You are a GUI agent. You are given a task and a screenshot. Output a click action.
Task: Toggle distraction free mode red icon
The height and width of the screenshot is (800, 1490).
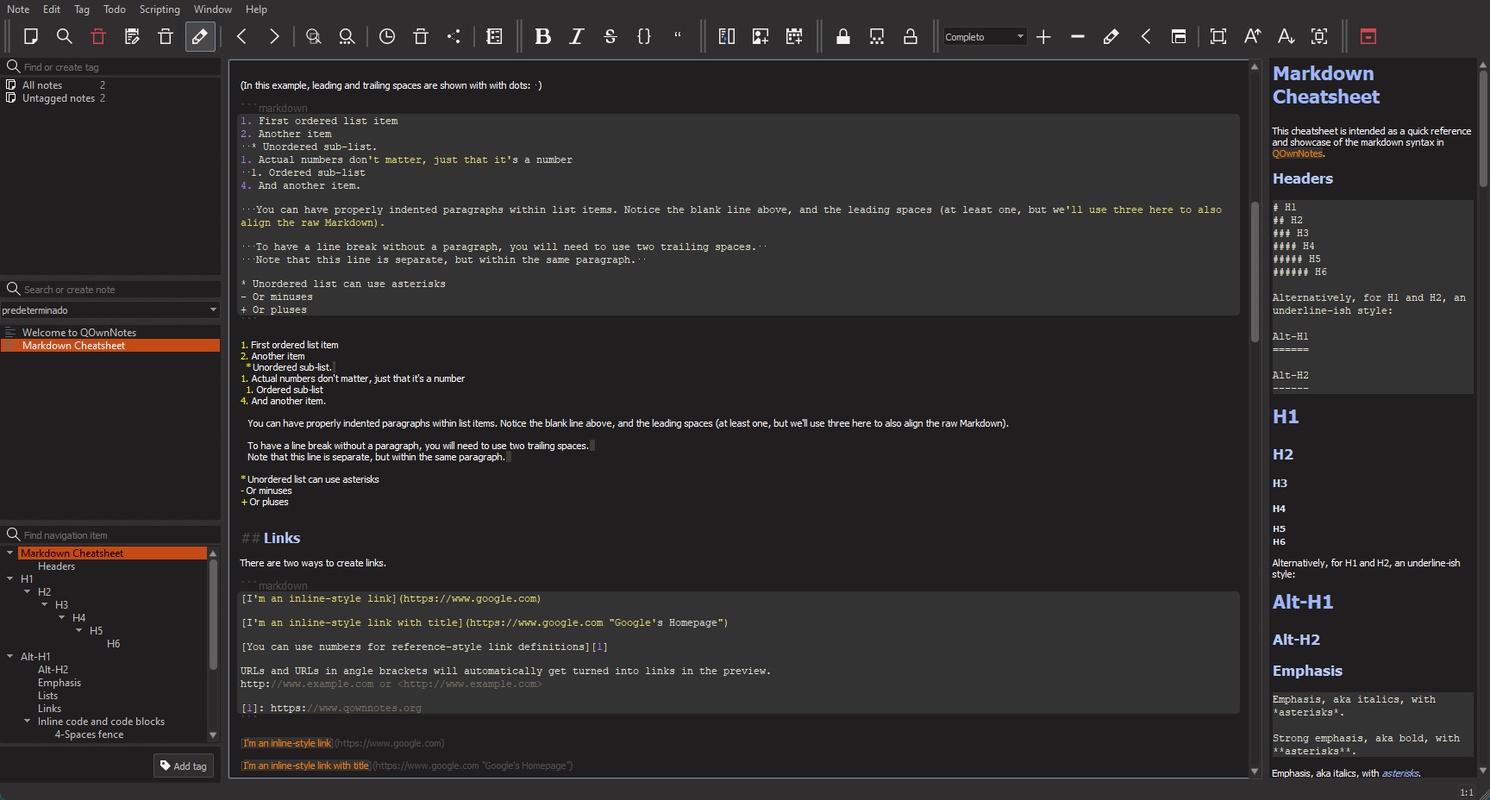1368,37
